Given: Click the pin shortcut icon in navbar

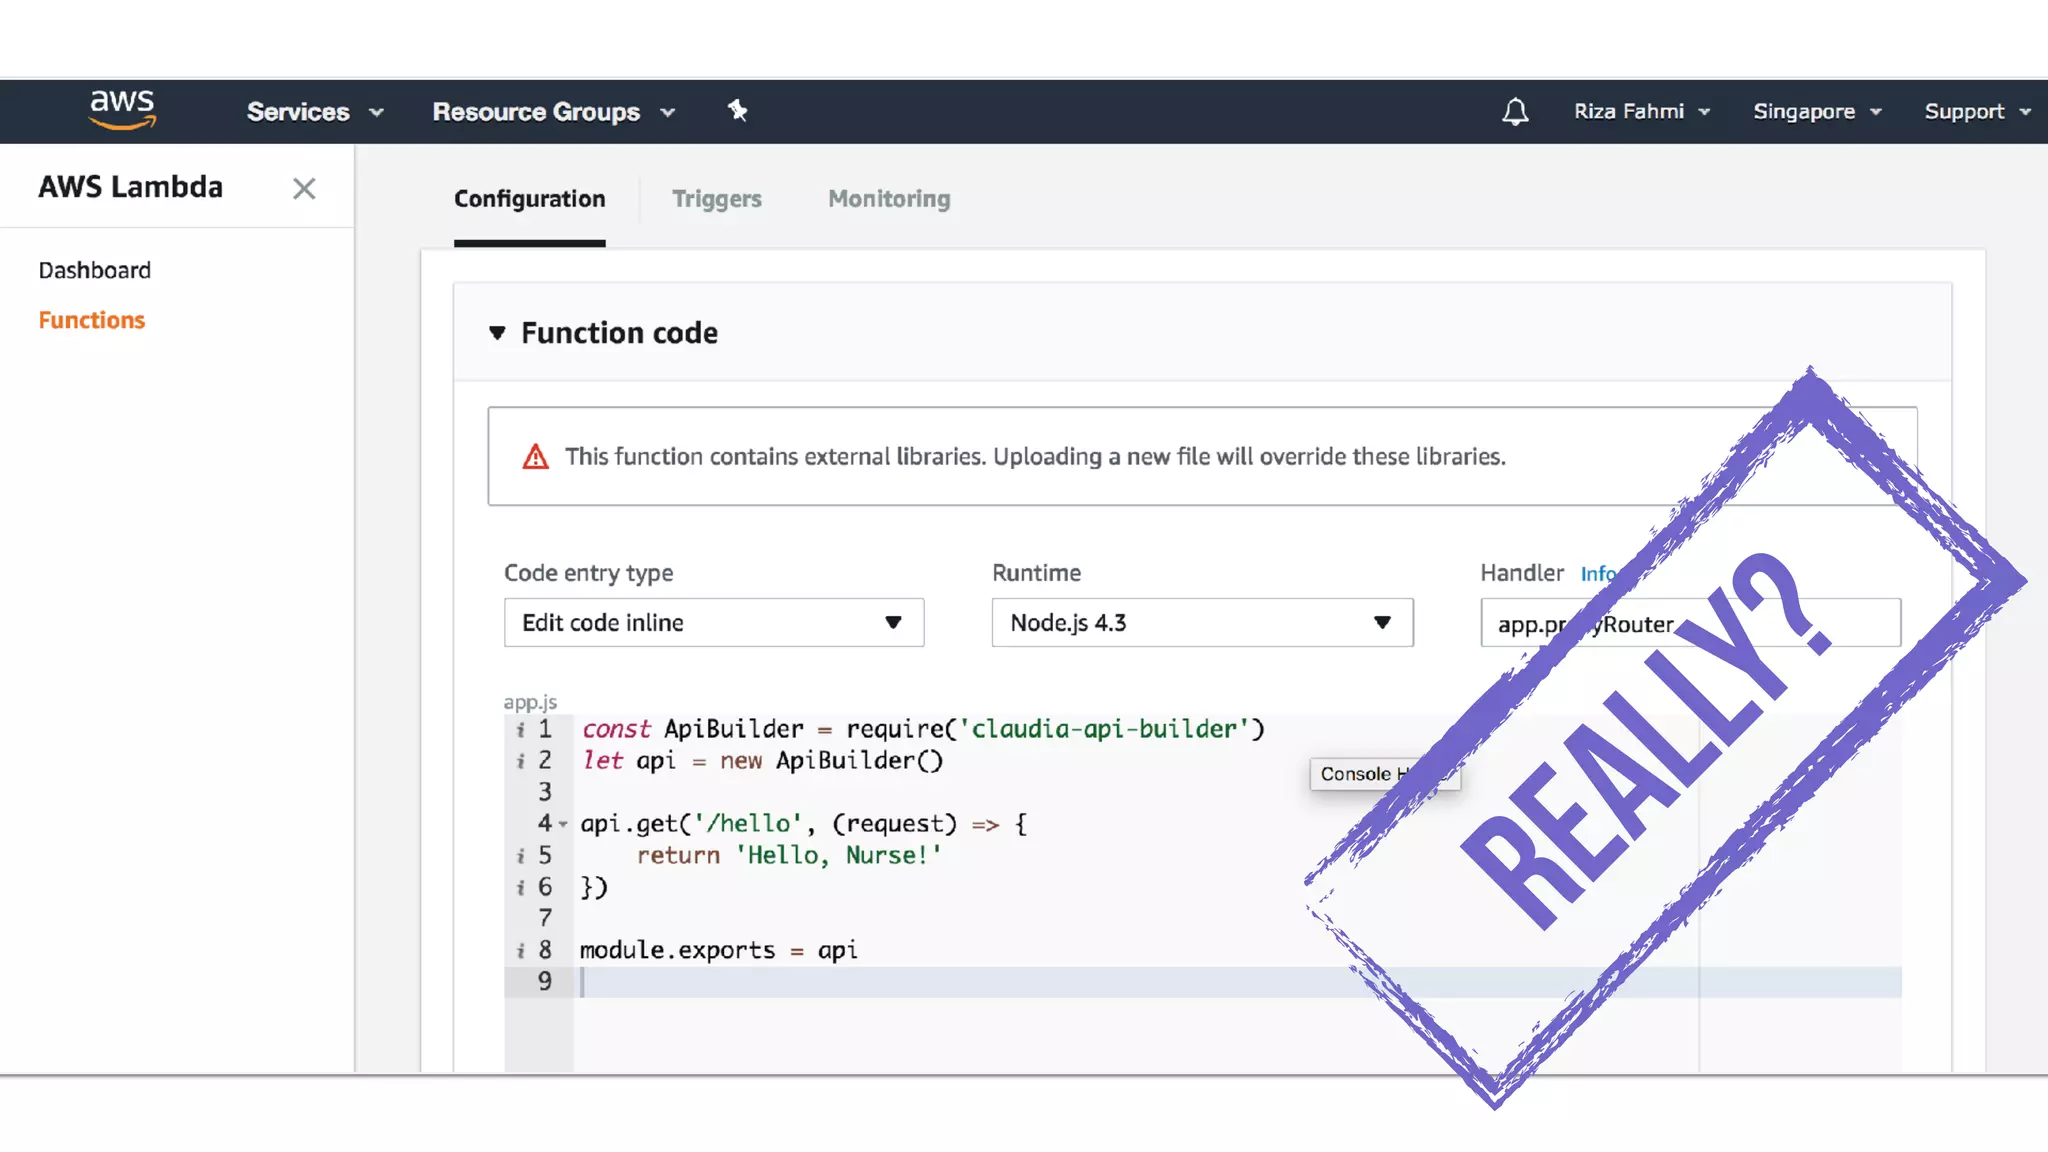Looking at the screenshot, I should click(737, 110).
